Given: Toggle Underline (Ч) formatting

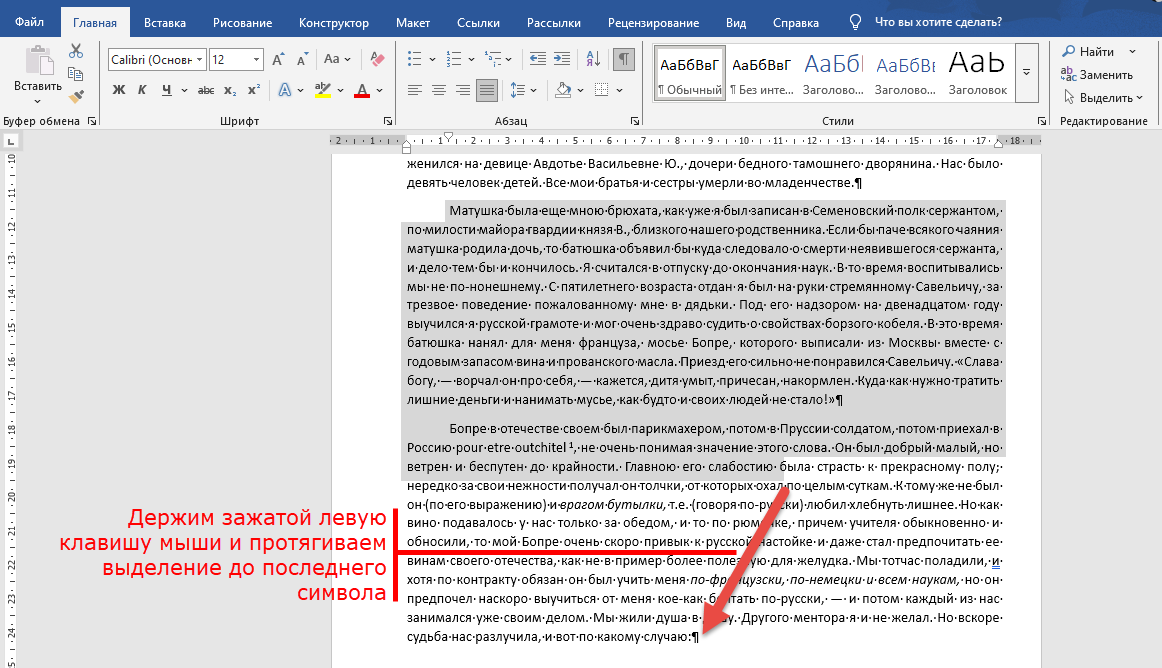Looking at the screenshot, I should point(166,90).
